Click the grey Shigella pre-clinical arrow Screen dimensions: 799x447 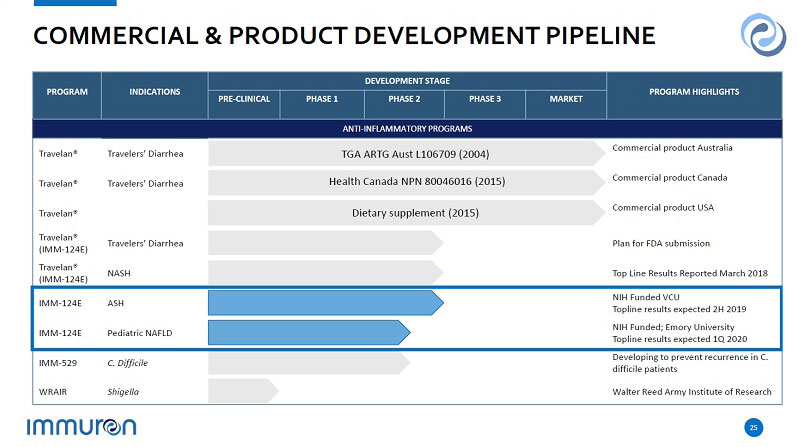[243, 391]
